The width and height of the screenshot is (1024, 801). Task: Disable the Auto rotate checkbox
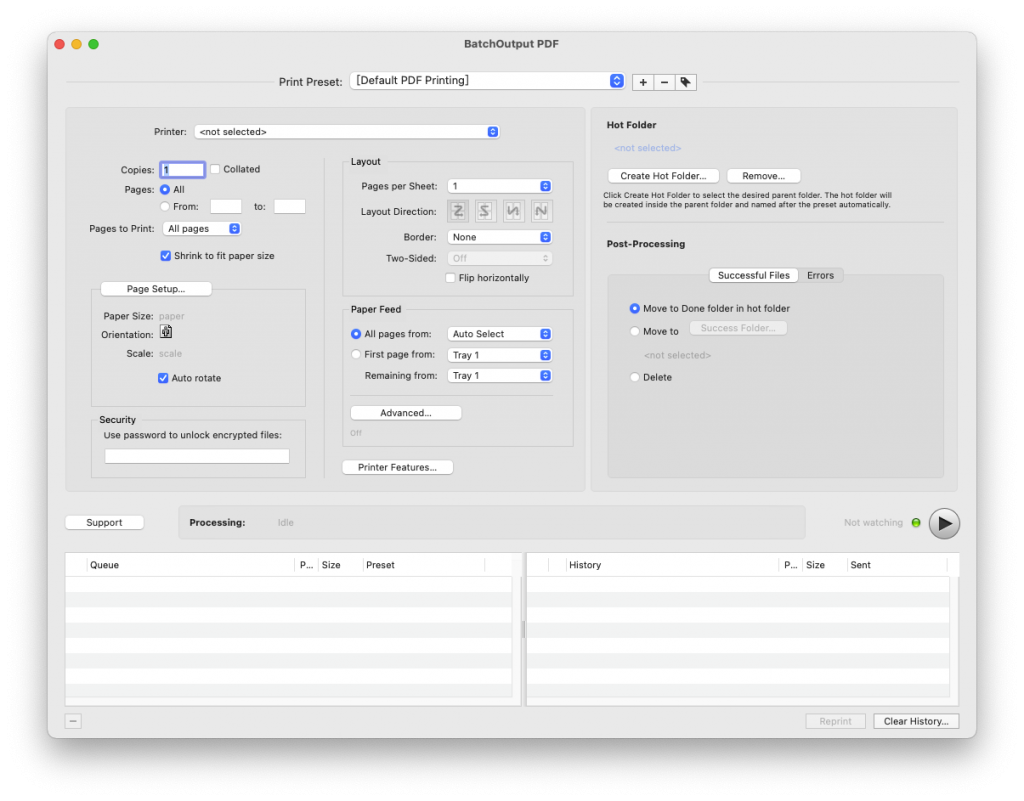click(x=163, y=378)
